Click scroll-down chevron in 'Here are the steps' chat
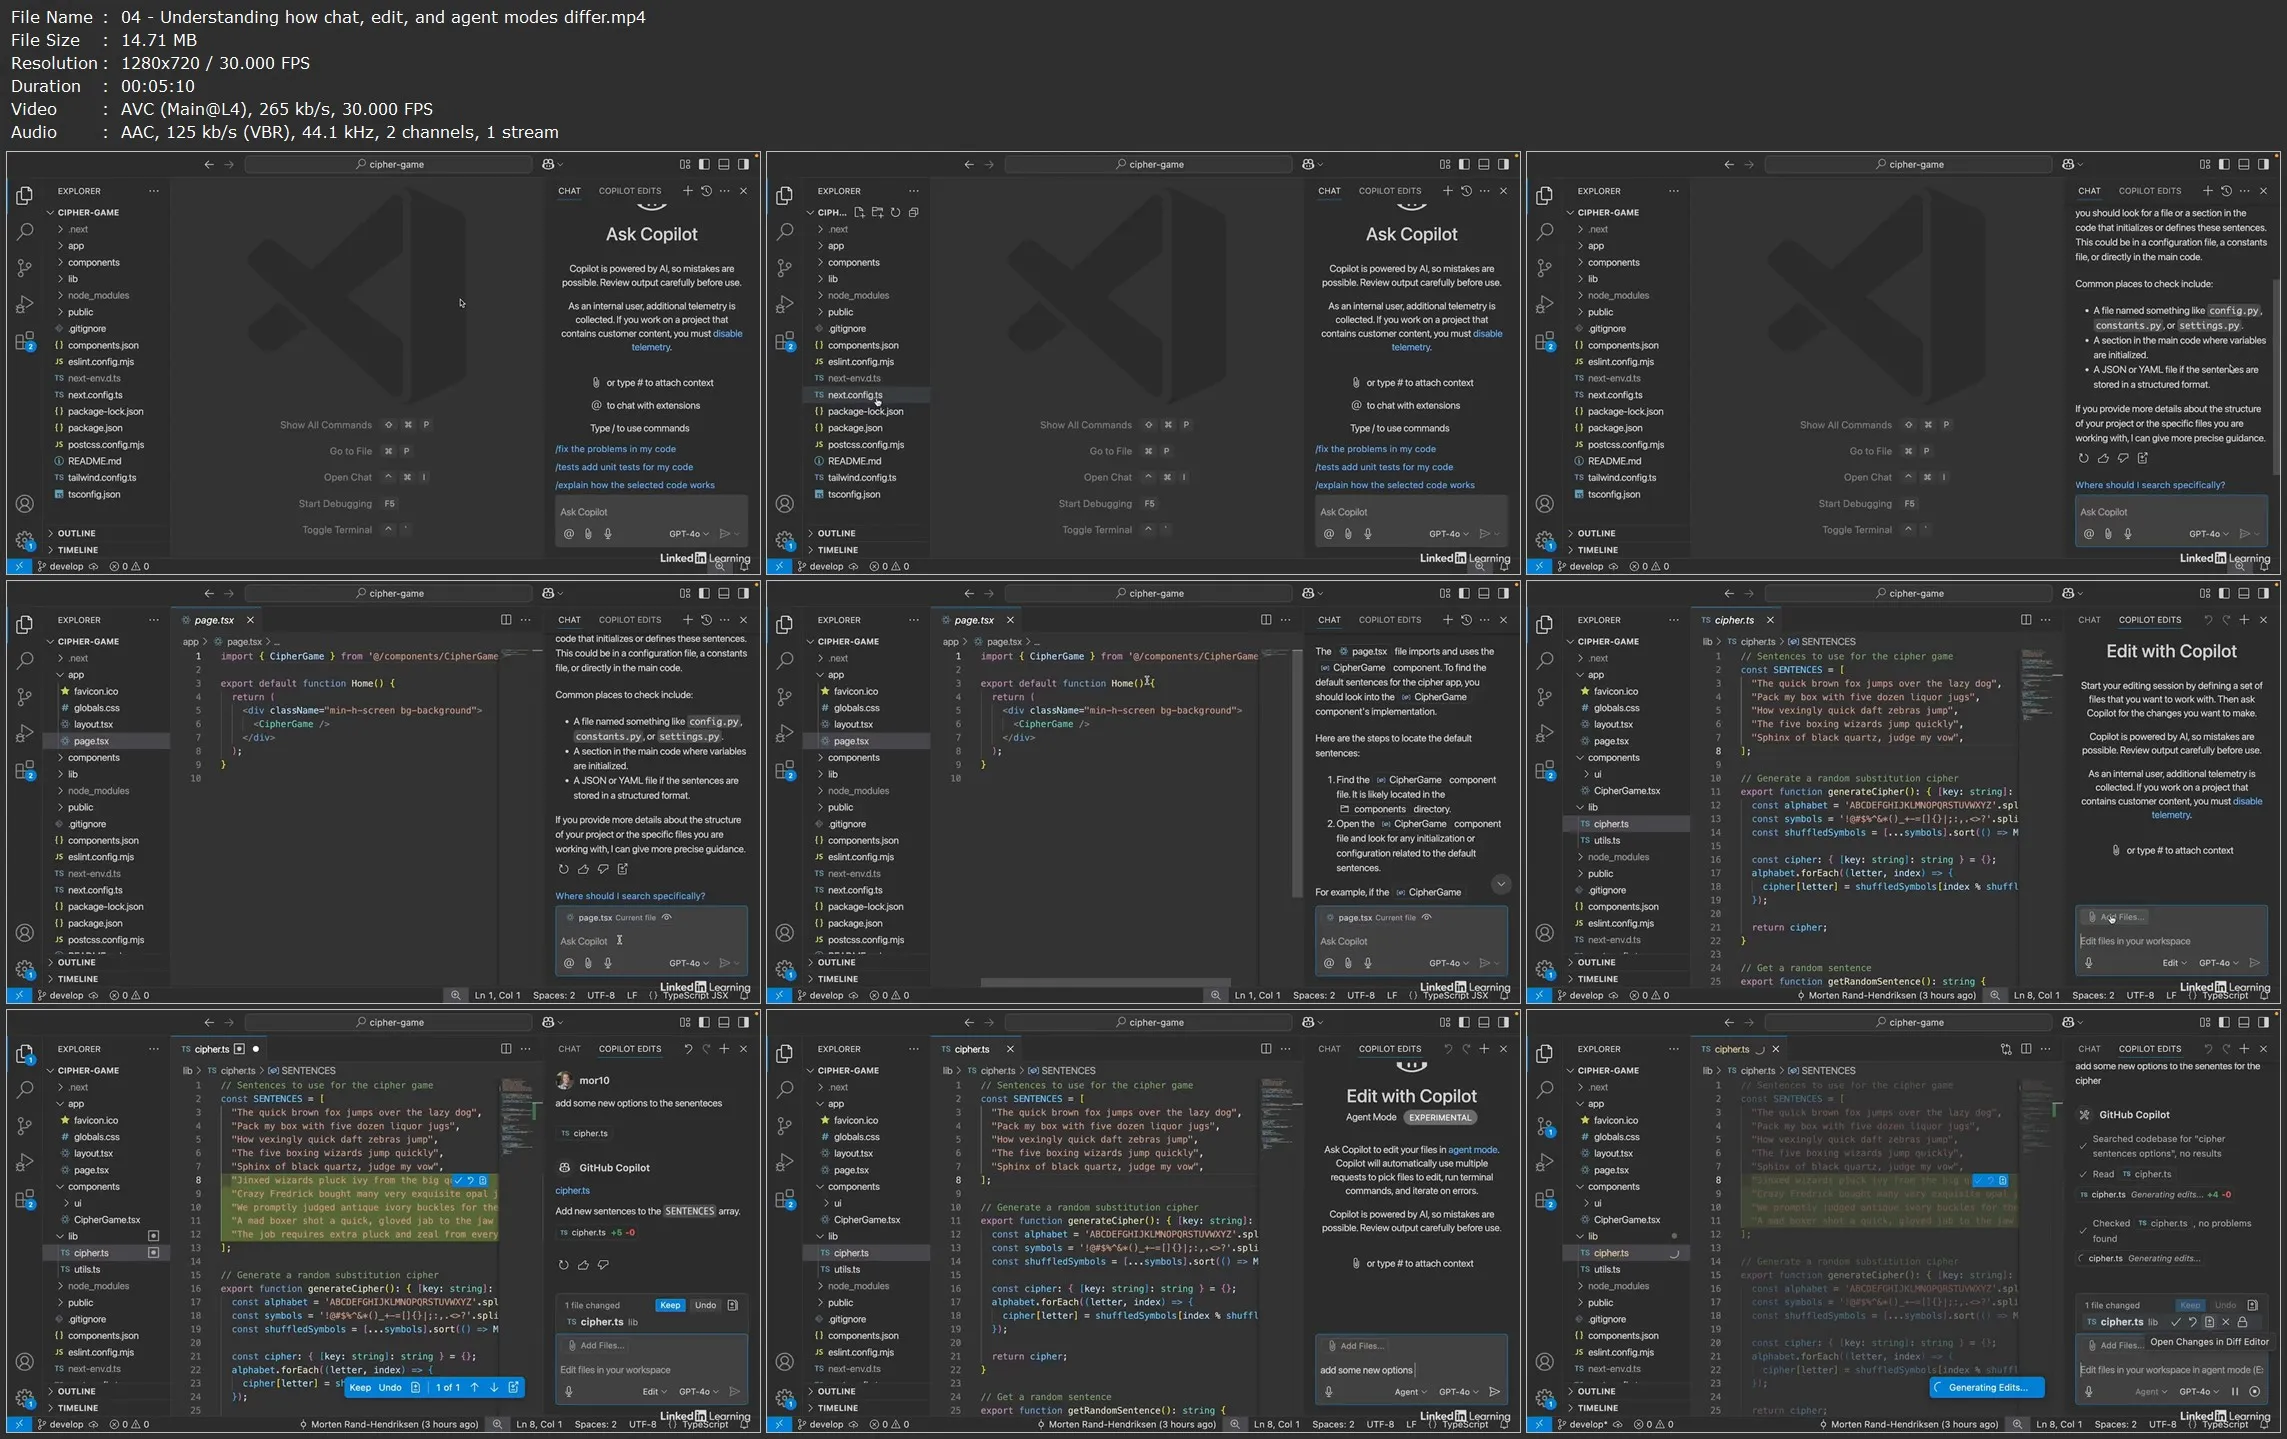Image resolution: width=2287 pixels, height=1439 pixels. (x=1501, y=884)
